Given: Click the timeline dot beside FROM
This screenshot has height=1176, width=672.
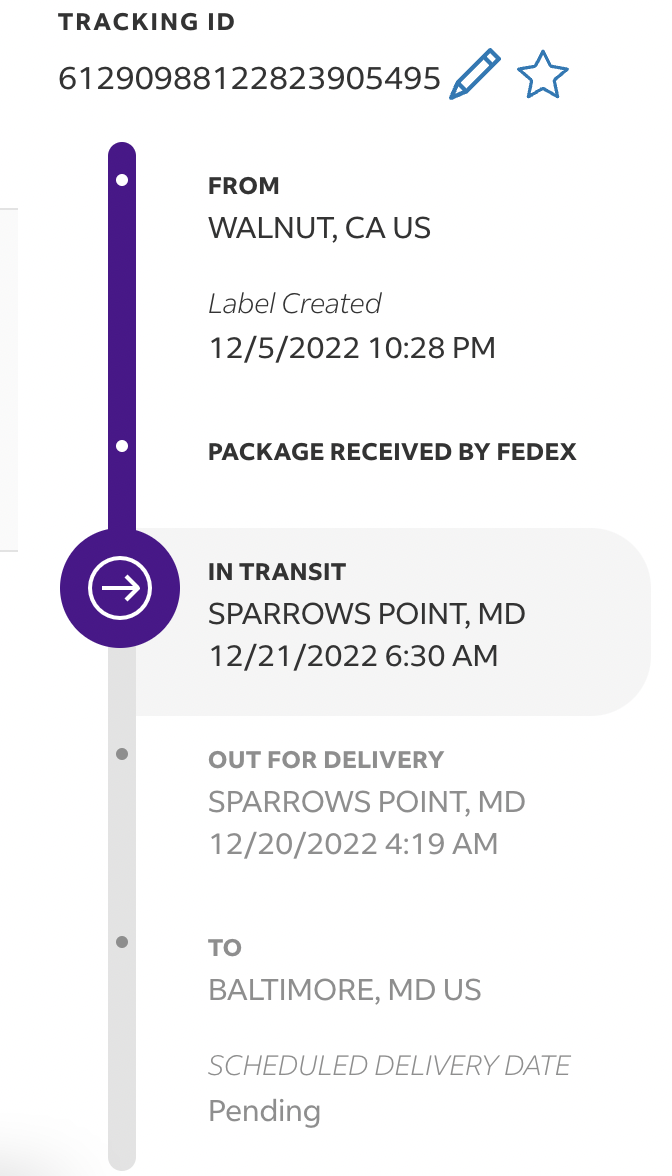Looking at the screenshot, I should 122,181.
